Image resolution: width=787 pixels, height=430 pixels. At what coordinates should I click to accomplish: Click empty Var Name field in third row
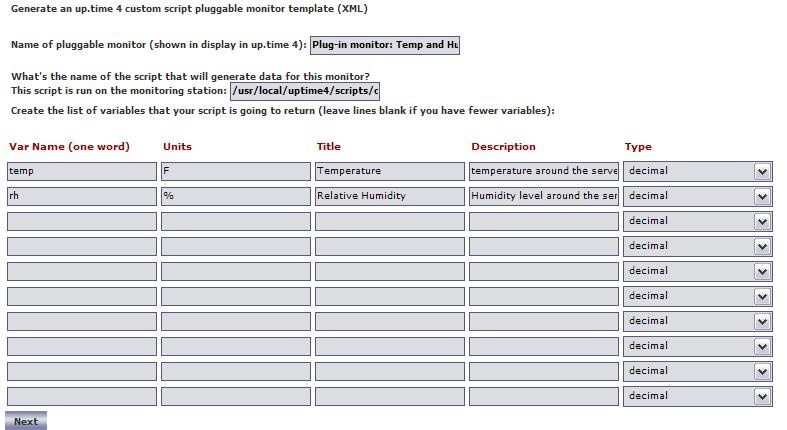pyautogui.click(x=81, y=221)
